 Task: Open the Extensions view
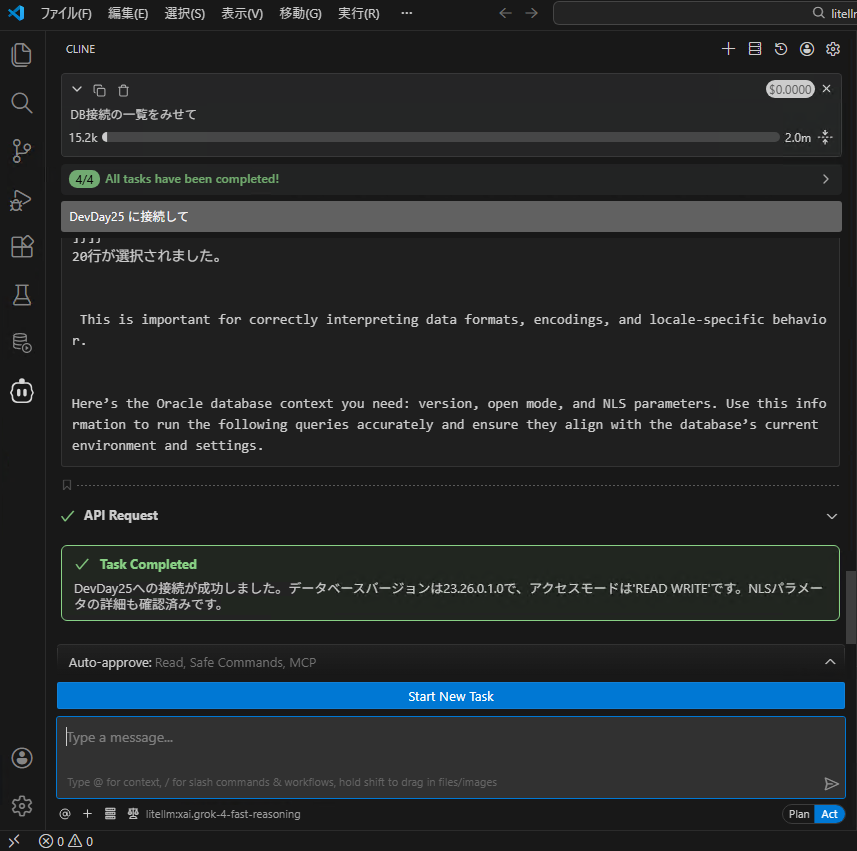(21, 247)
